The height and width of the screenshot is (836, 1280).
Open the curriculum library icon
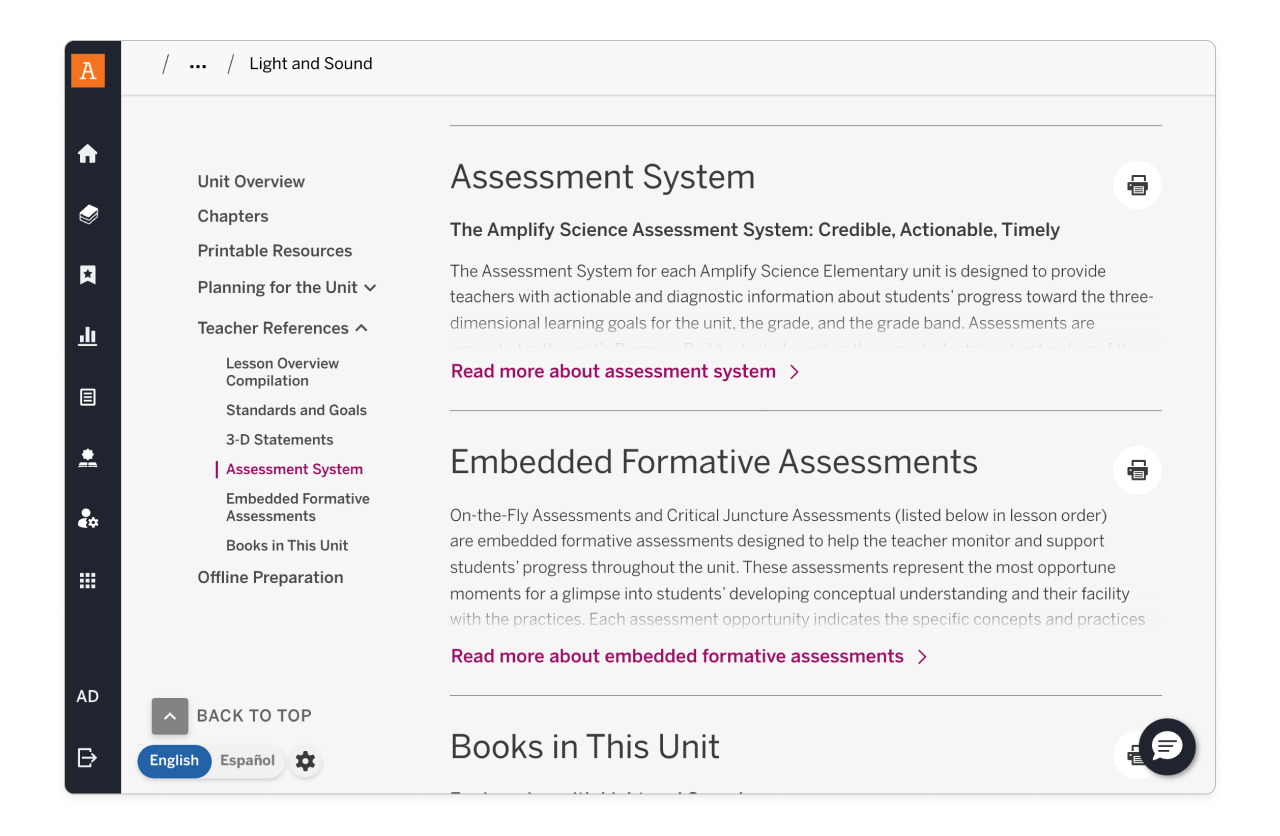click(87, 214)
